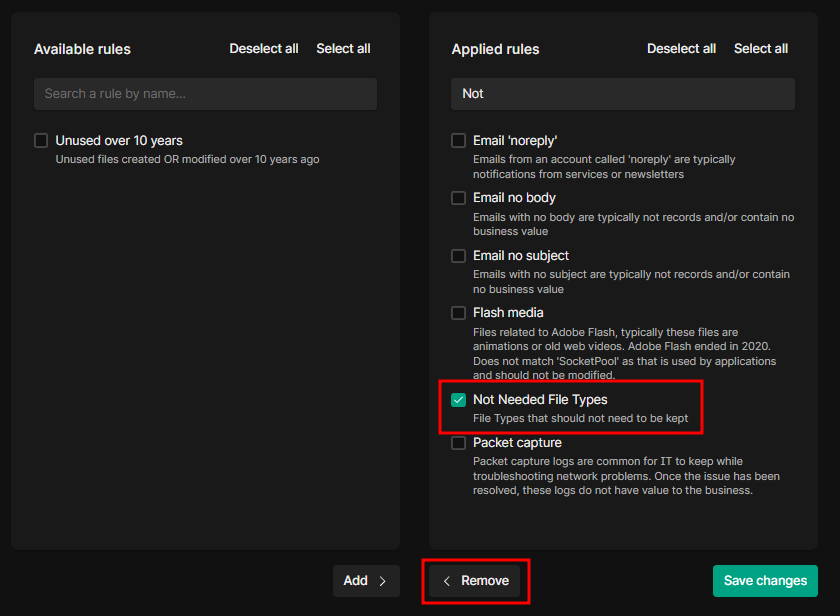Screen dimensions: 840x616
Task: Click the Add button
Action: tap(365, 581)
